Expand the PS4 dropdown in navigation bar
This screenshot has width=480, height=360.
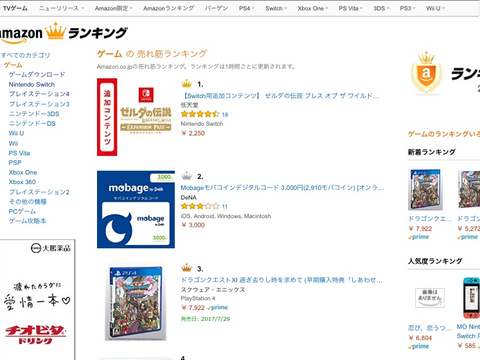pos(246,8)
